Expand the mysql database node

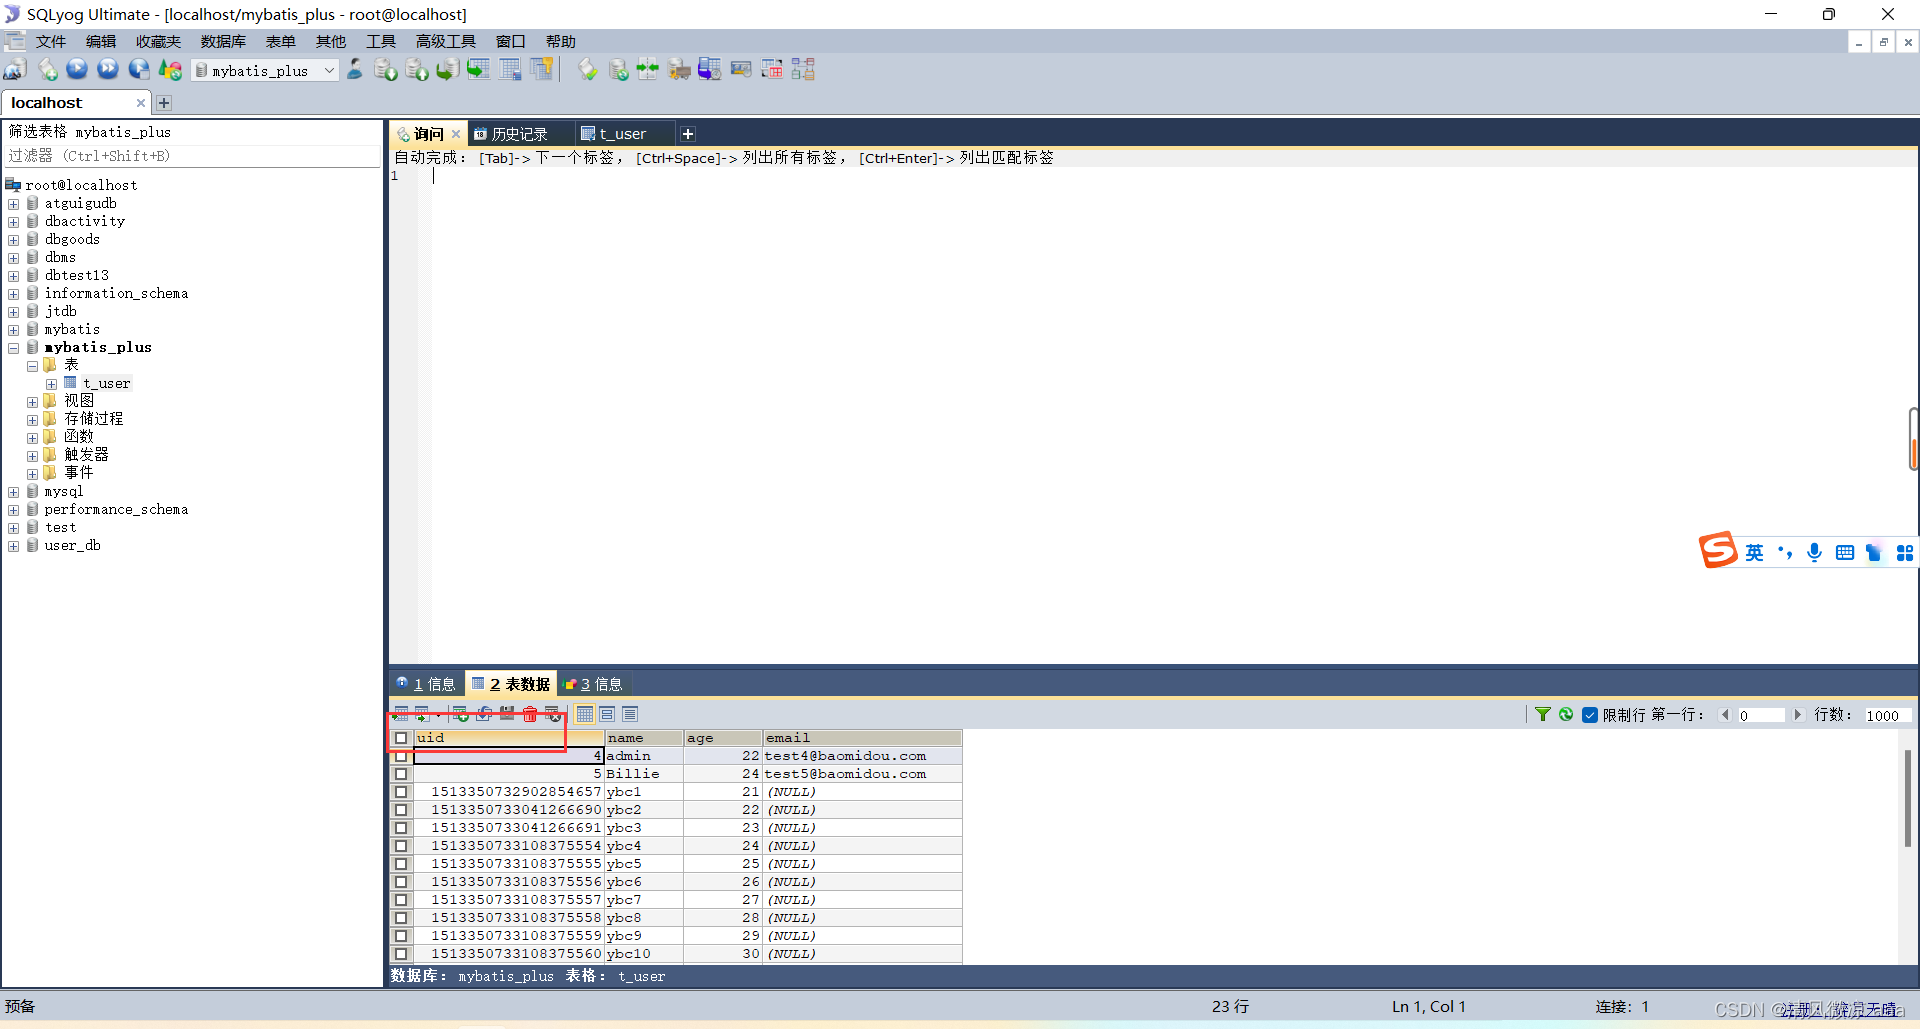pyautogui.click(x=14, y=492)
